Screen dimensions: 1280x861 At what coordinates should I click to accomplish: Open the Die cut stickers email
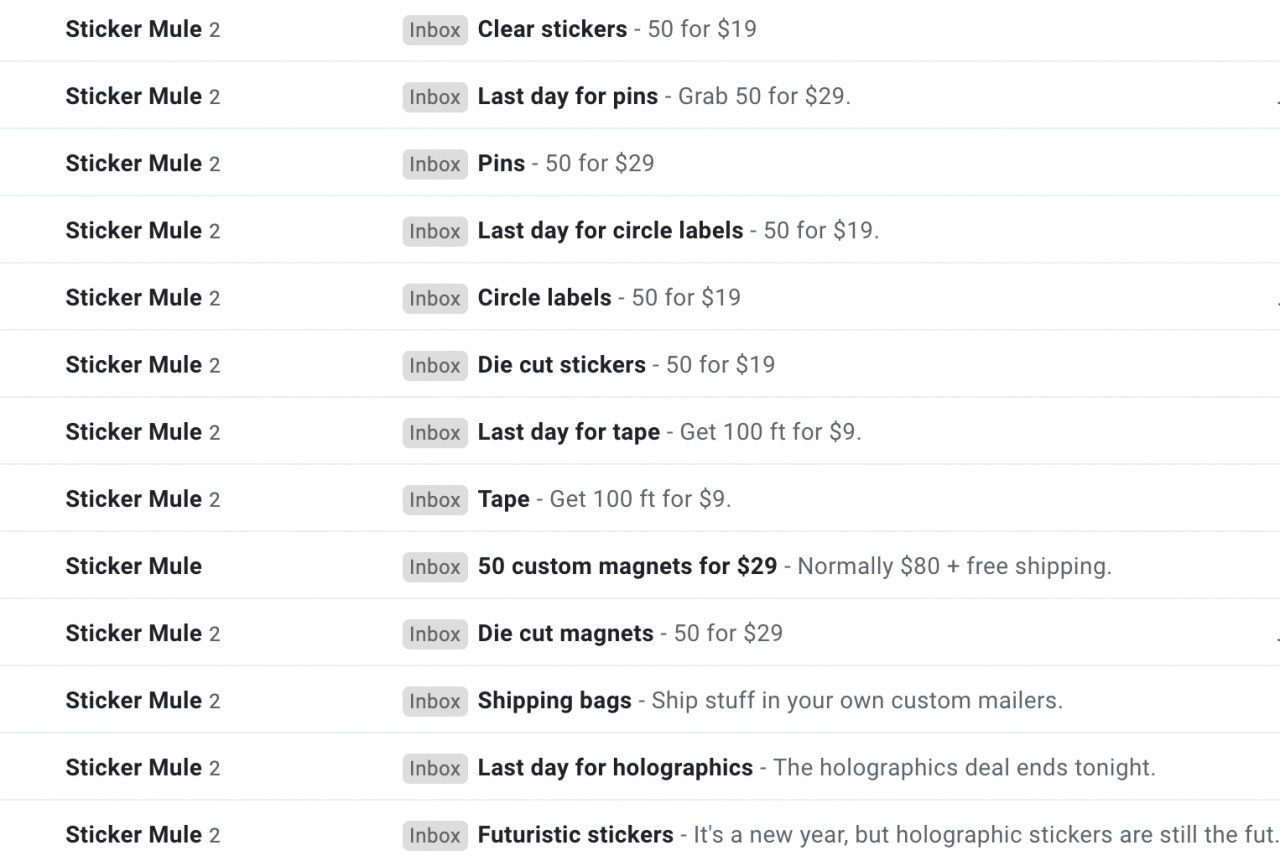(x=640, y=364)
